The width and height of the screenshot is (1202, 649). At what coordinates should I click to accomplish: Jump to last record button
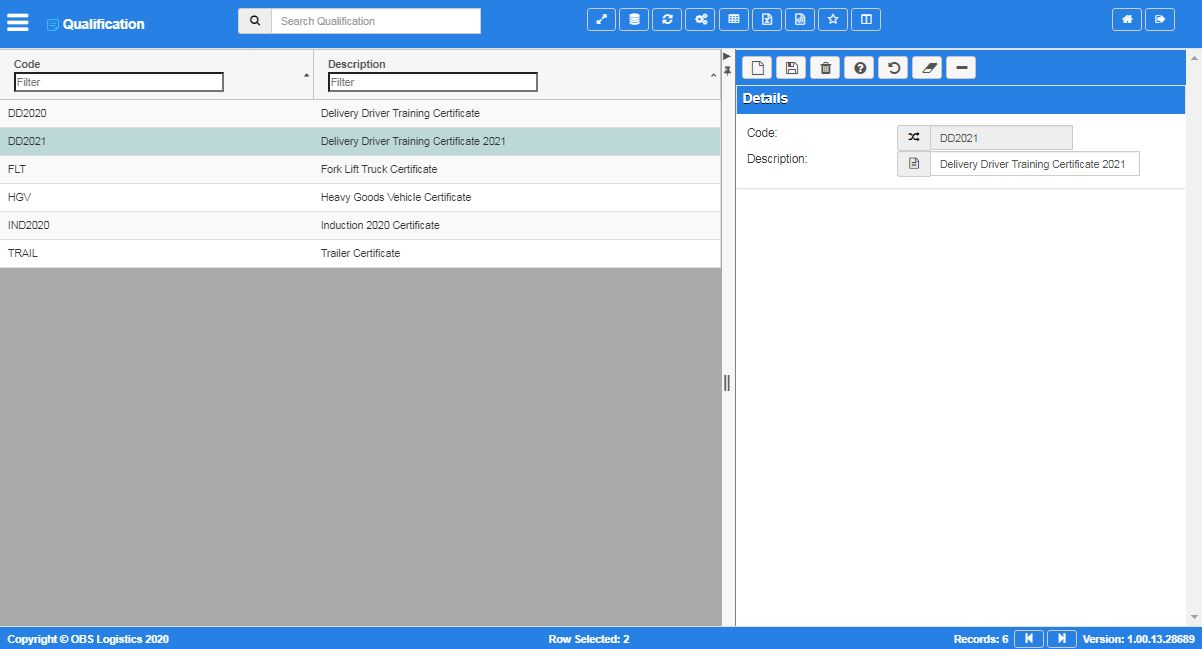tap(1062, 638)
